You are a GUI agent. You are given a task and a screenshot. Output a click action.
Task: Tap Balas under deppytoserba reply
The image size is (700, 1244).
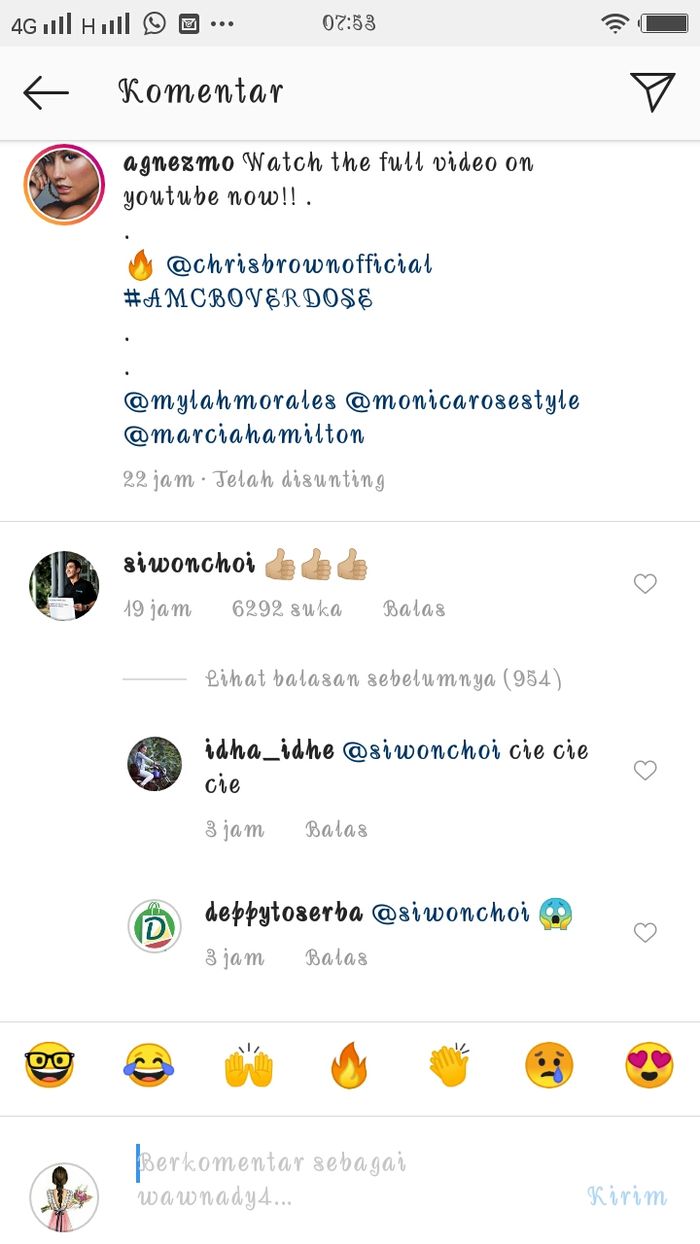(336, 958)
